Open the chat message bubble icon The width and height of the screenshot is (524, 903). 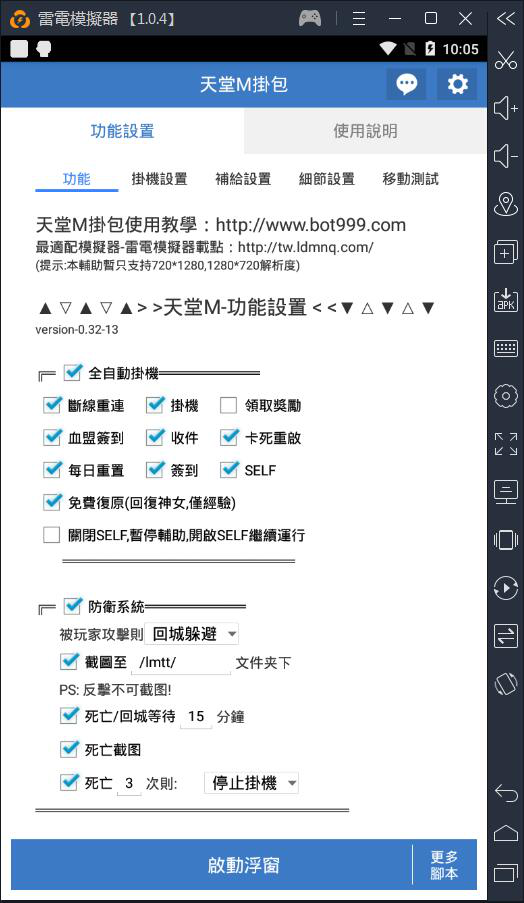[407, 85]
